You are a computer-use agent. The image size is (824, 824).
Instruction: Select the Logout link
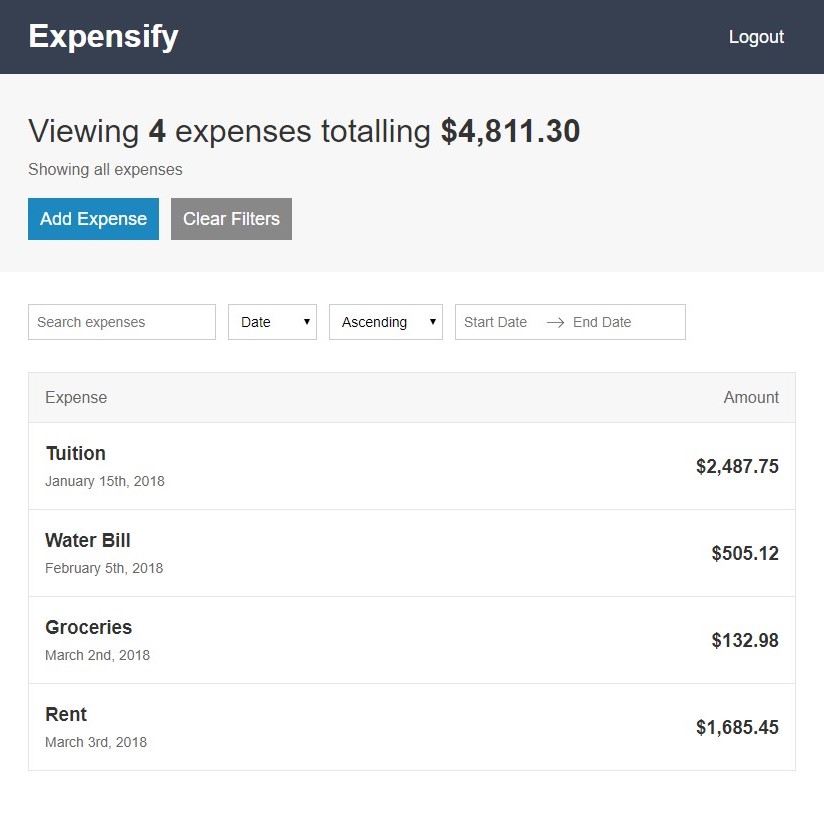click(x=756, y=37)
